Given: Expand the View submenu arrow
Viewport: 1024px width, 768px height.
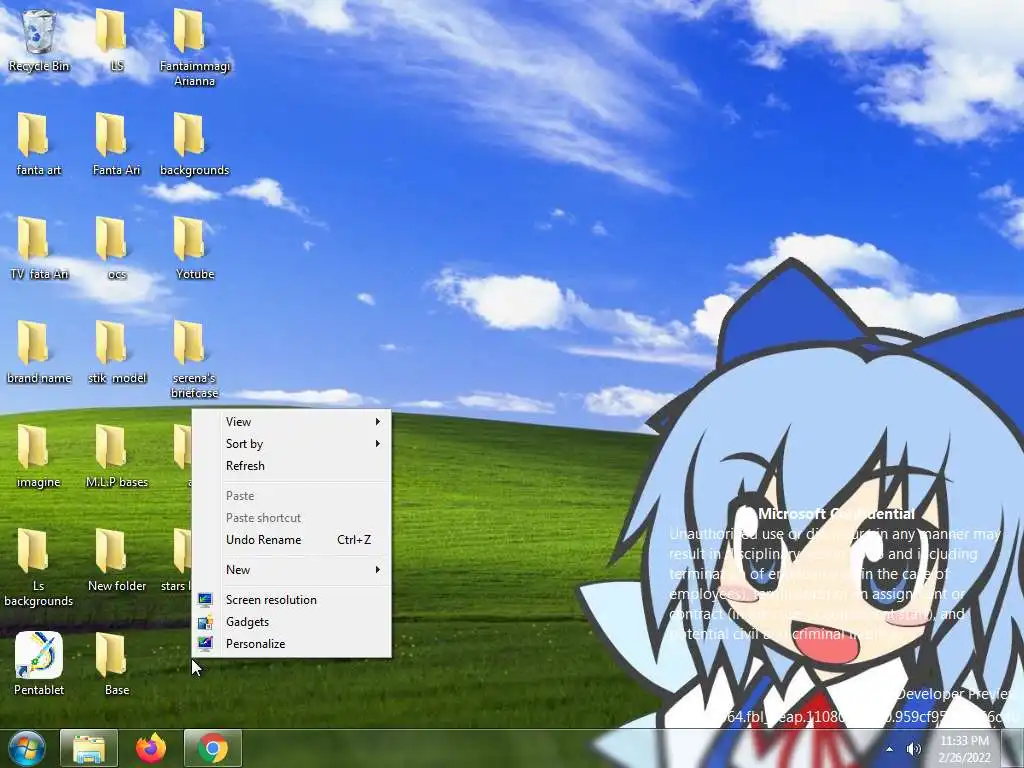Looking at the screenshot, I should click(377, 422).
